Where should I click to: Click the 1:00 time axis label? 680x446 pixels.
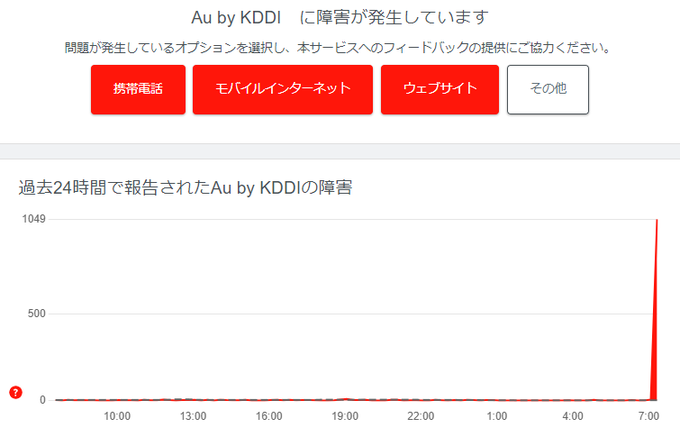pos(497,416)
